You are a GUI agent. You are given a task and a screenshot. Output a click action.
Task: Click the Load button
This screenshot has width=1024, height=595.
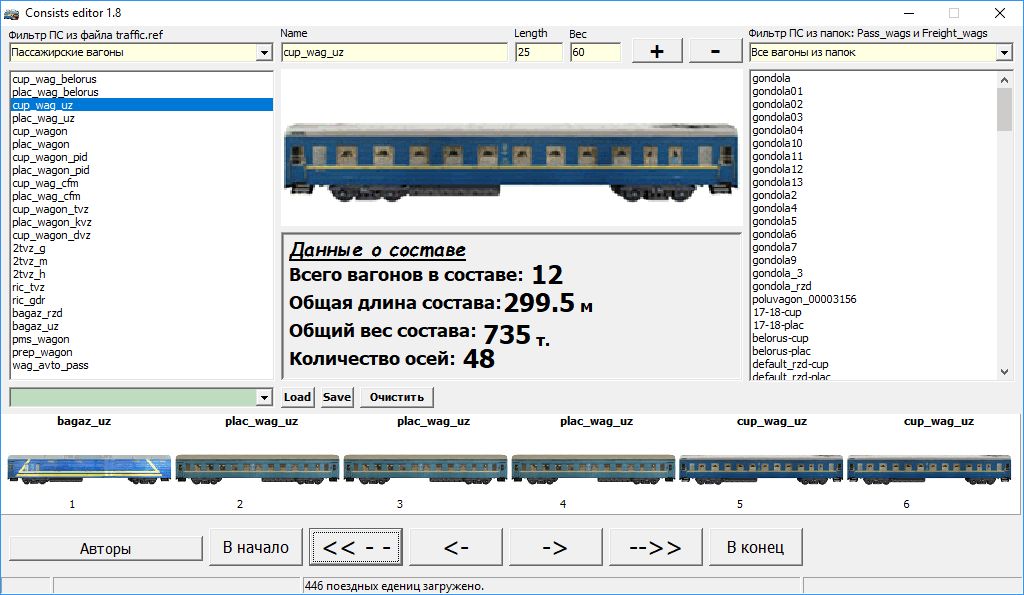[x=297, y=397]
